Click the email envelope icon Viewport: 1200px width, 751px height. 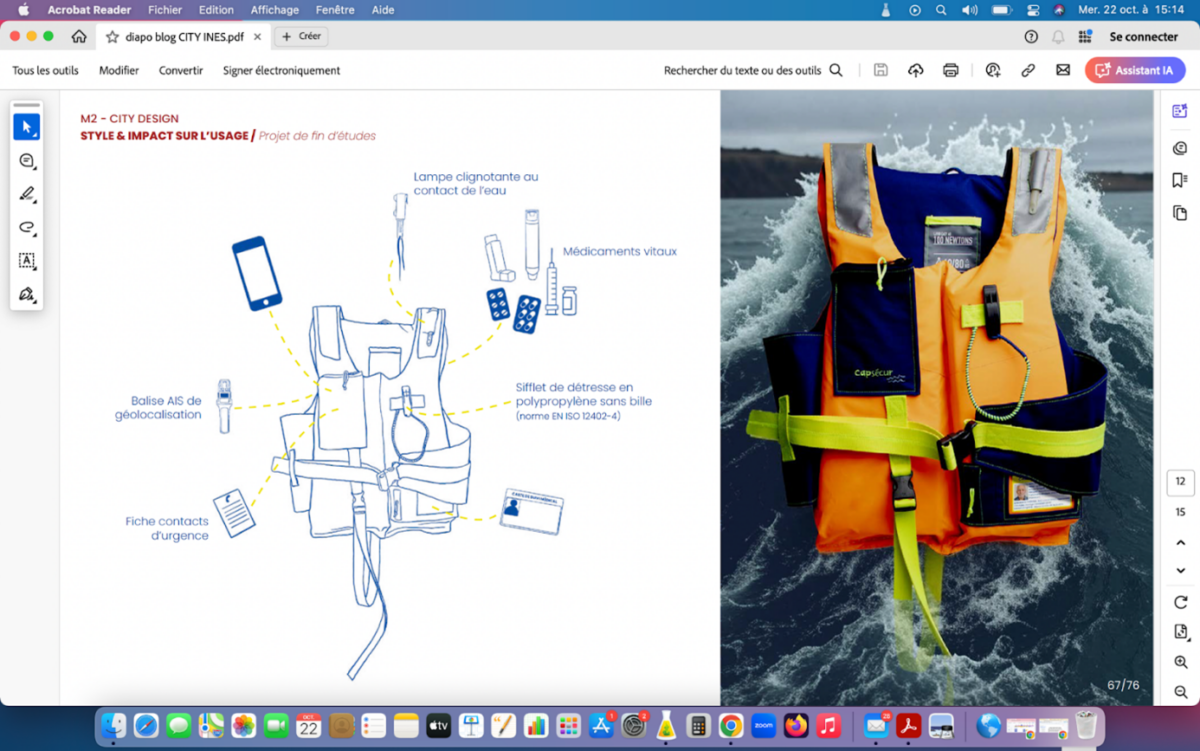1062,71
